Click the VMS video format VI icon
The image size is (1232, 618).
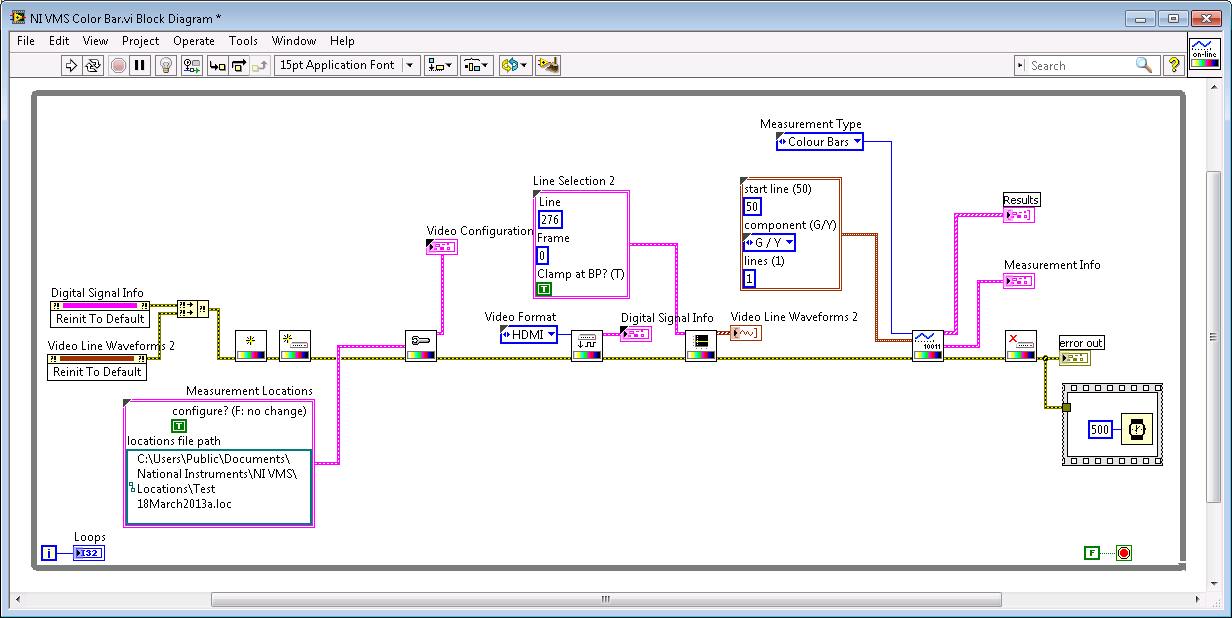pyautogui.click(x=587, y=346)
